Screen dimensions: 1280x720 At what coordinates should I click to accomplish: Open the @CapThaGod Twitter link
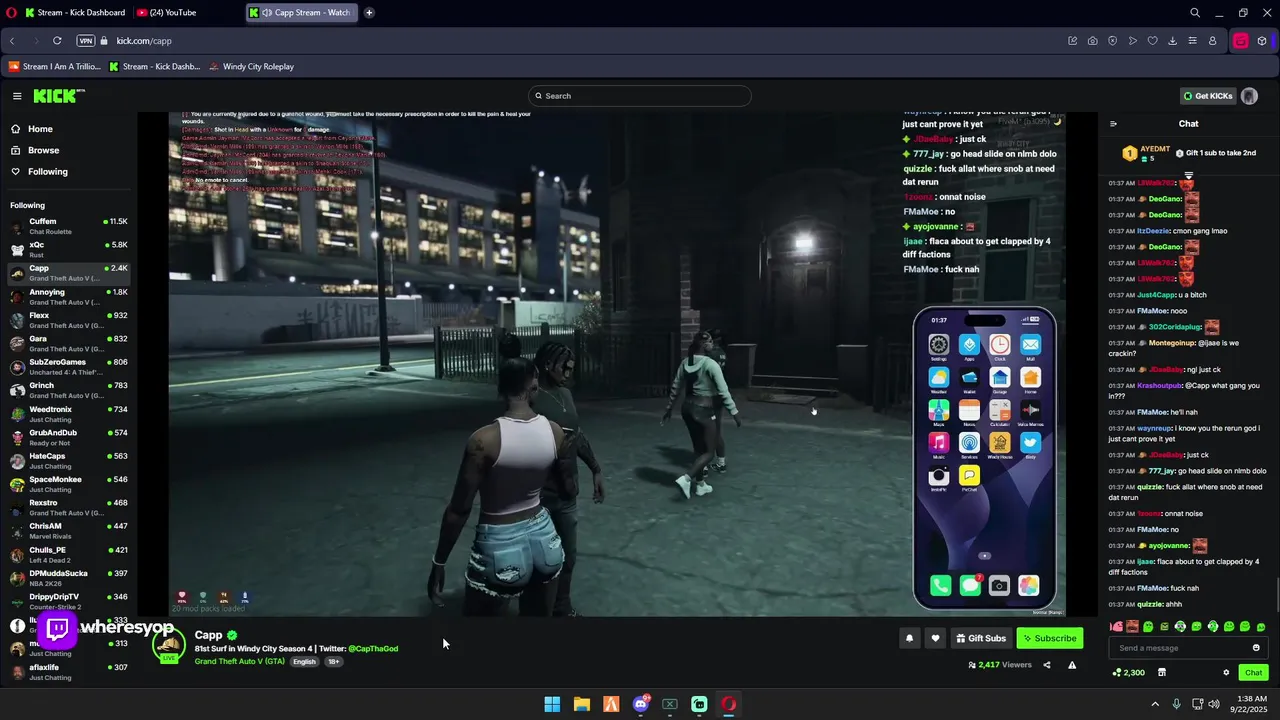(x=373, y=649)
